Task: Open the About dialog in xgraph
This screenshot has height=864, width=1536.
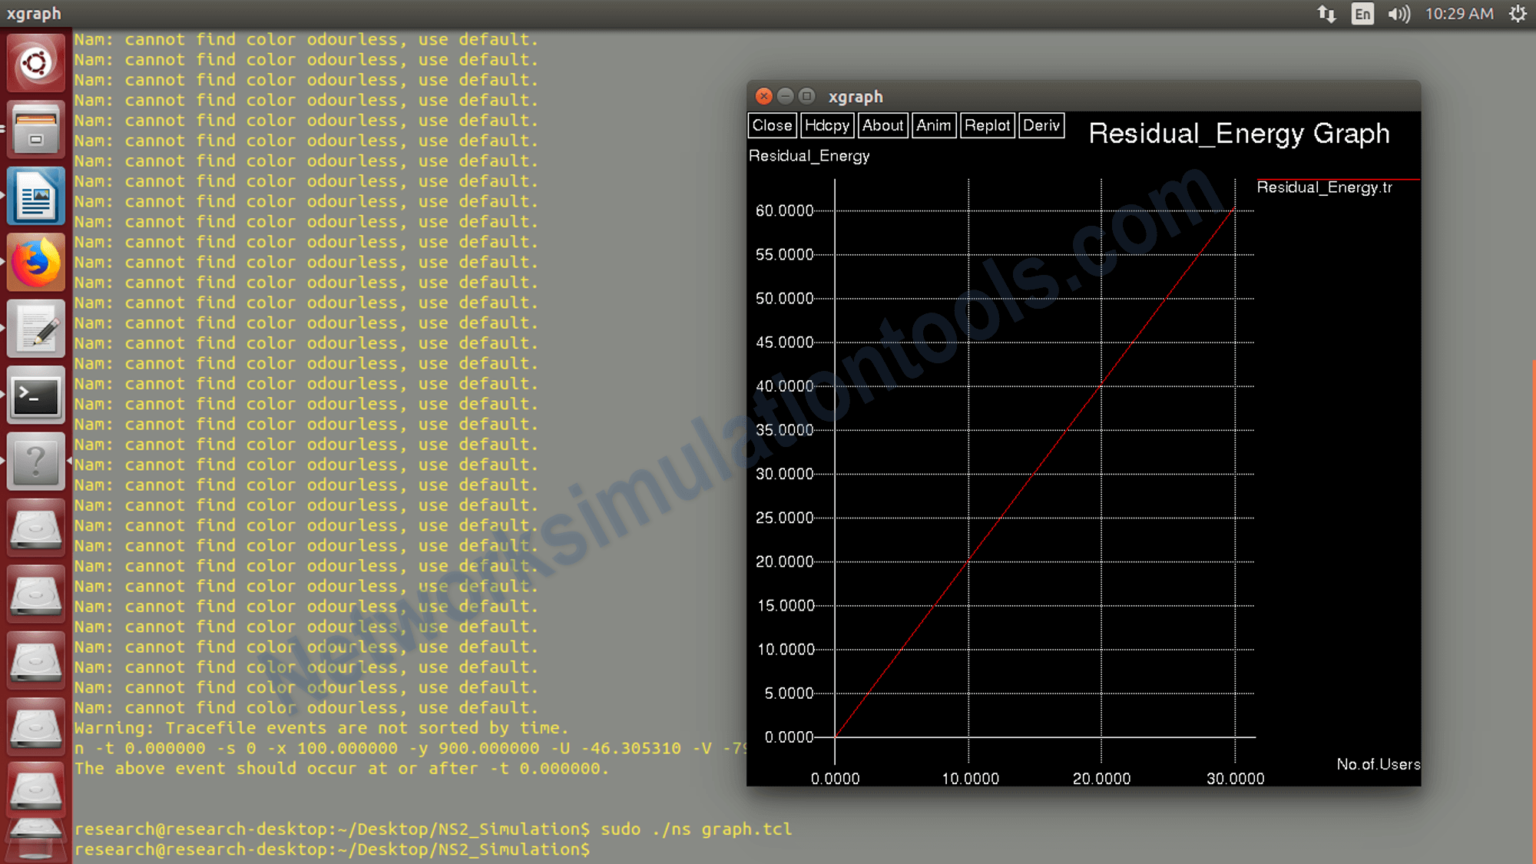Action: [x=881, y=125]
